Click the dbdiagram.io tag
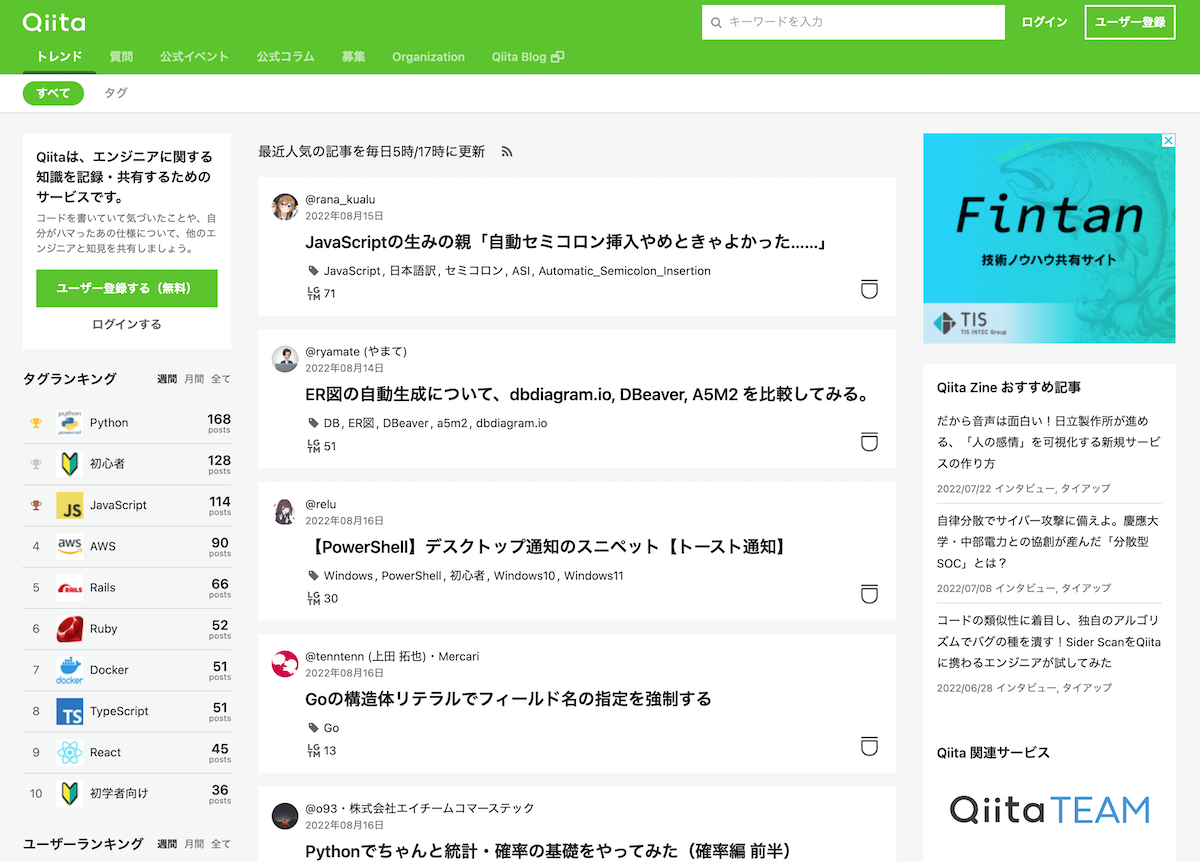This screenshot has width=1200, height=862. click(512, 423)
